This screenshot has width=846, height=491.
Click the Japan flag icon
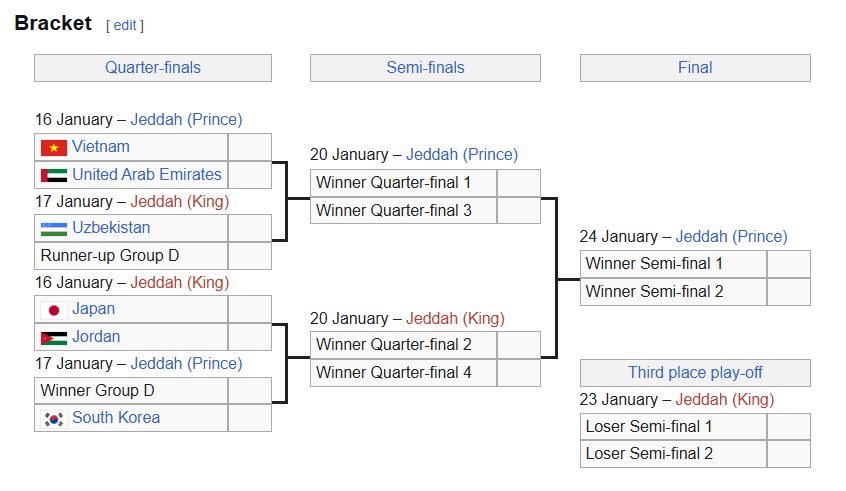coord(53,310)
